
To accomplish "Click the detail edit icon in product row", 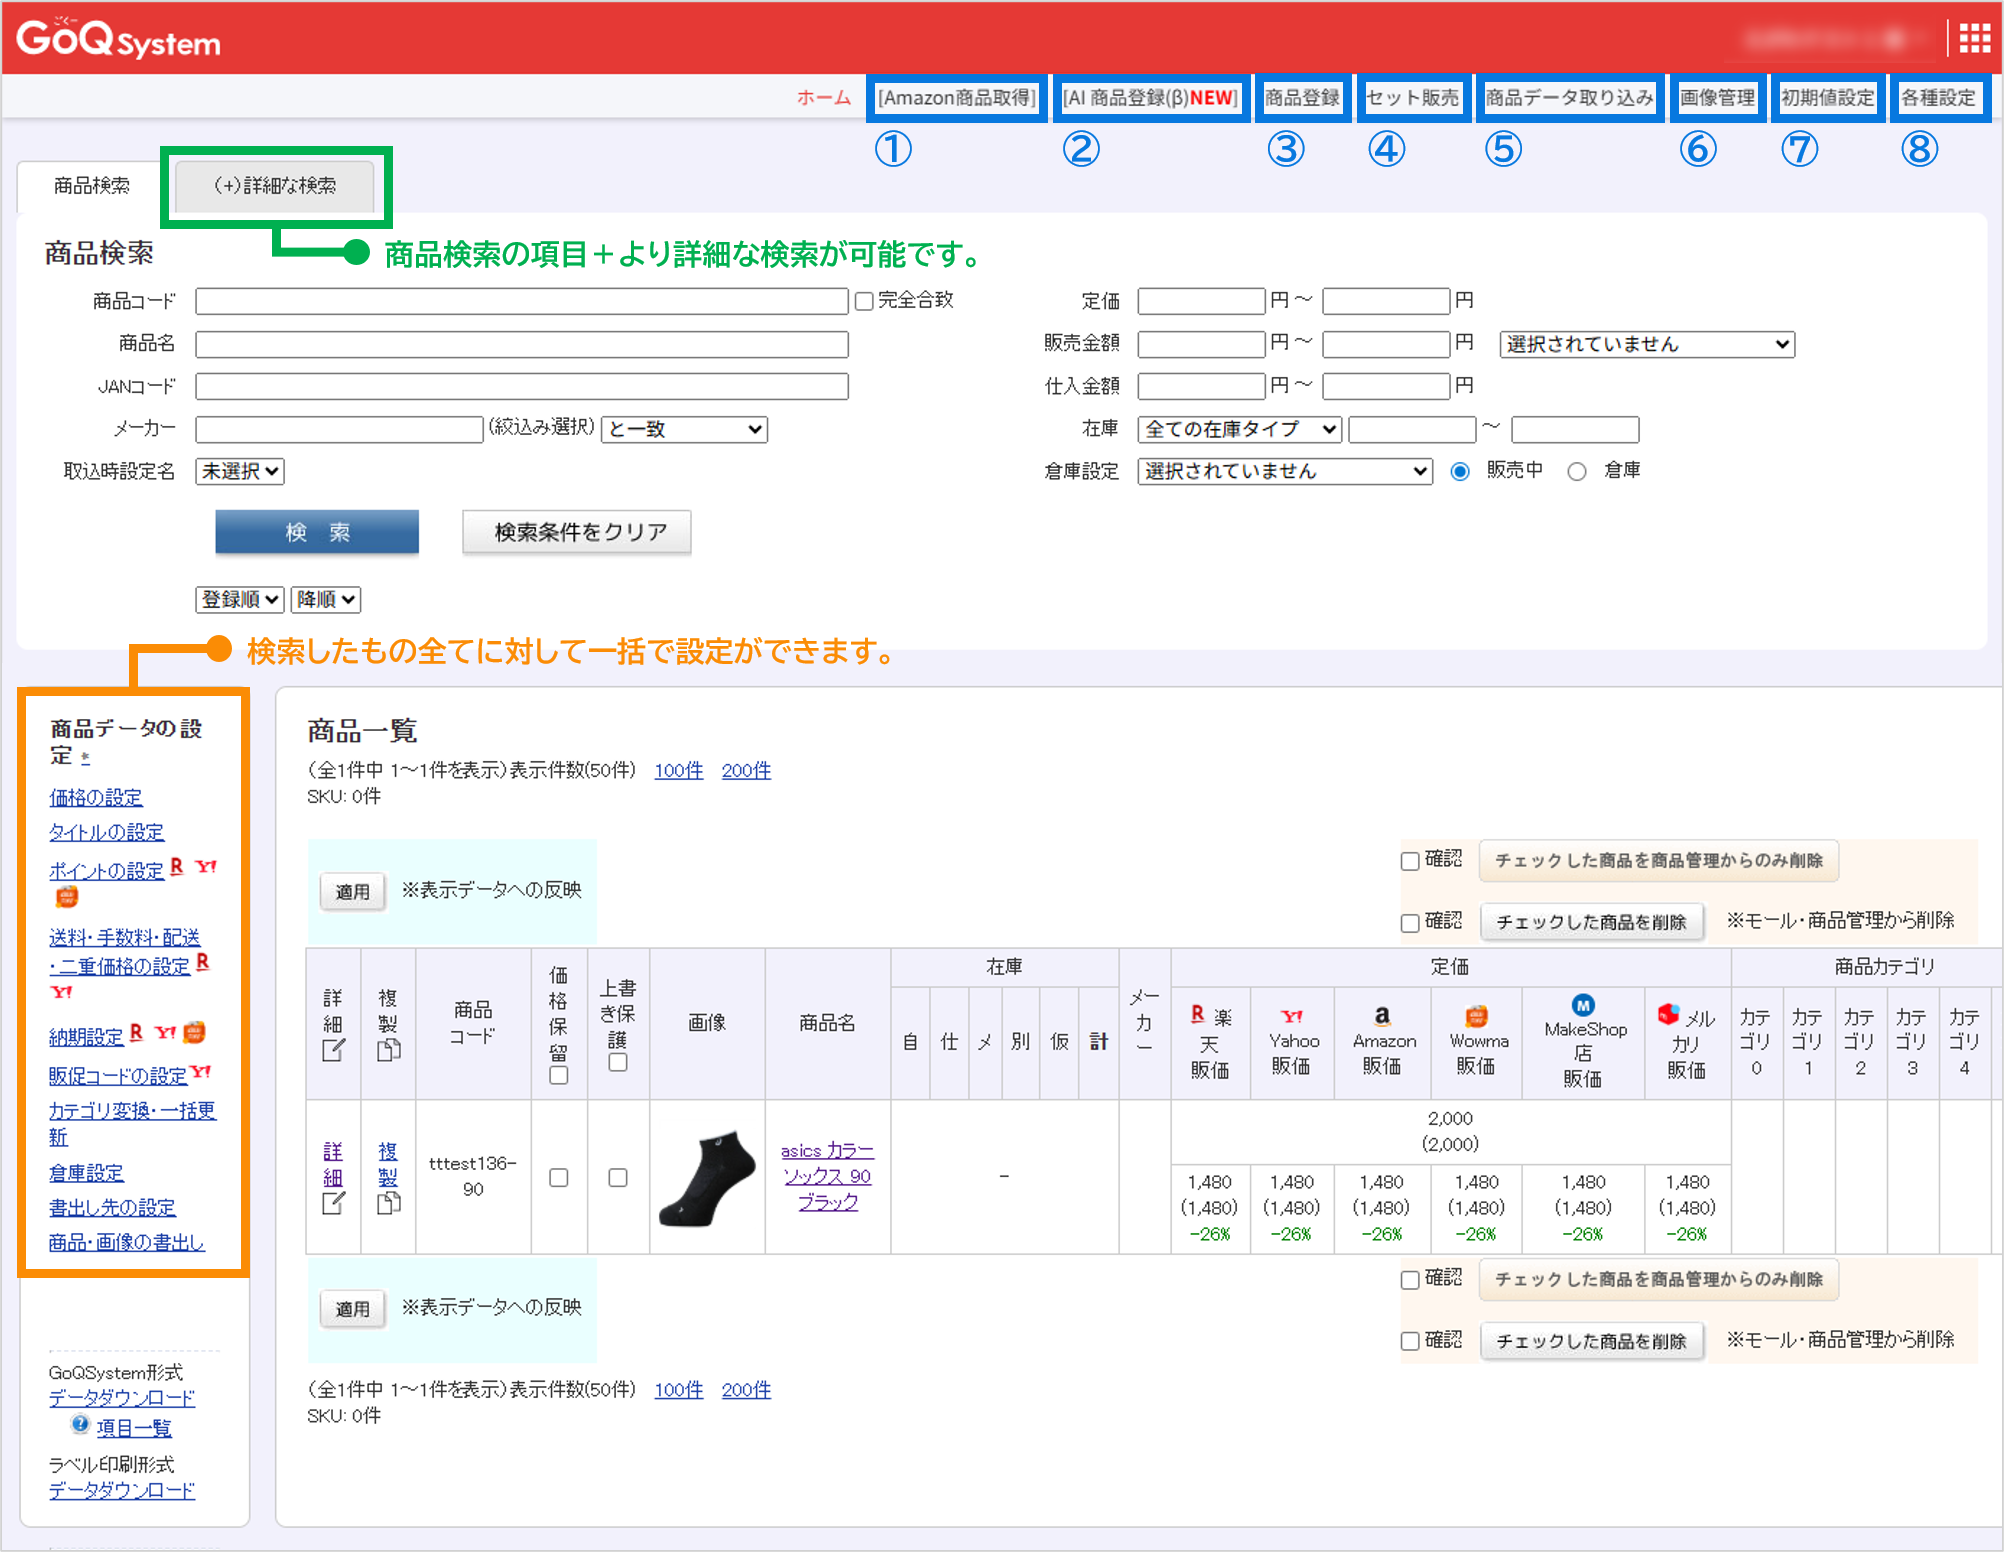I will 333,1202.
